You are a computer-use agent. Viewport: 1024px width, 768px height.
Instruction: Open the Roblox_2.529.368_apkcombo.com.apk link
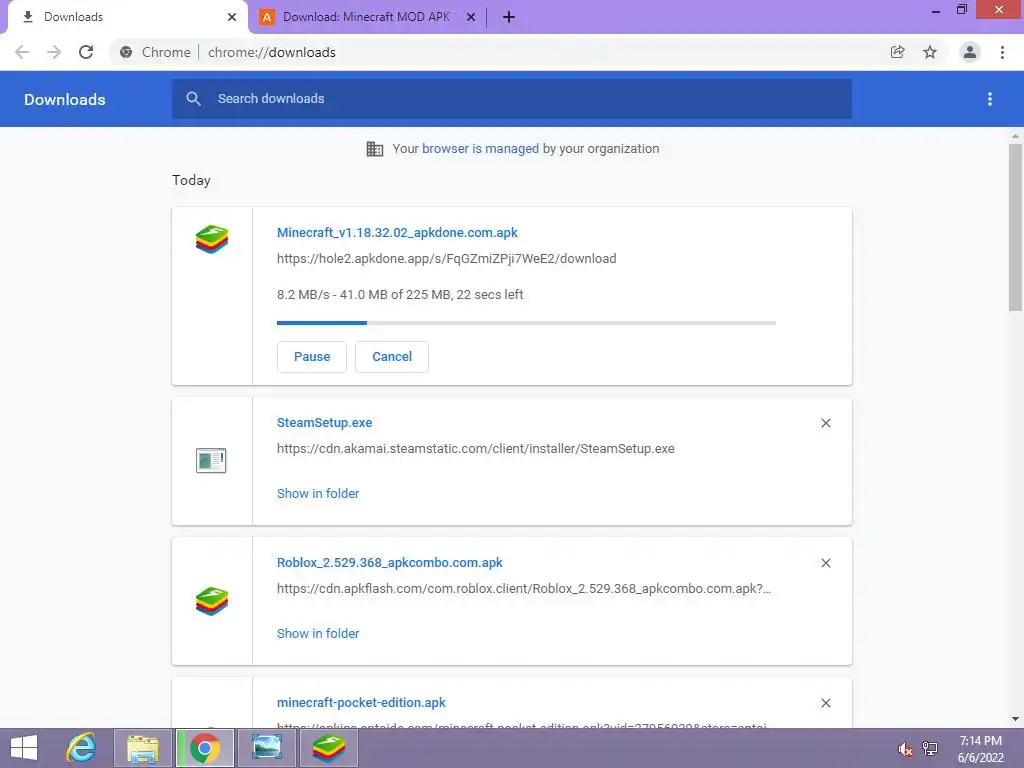[390, 562]
